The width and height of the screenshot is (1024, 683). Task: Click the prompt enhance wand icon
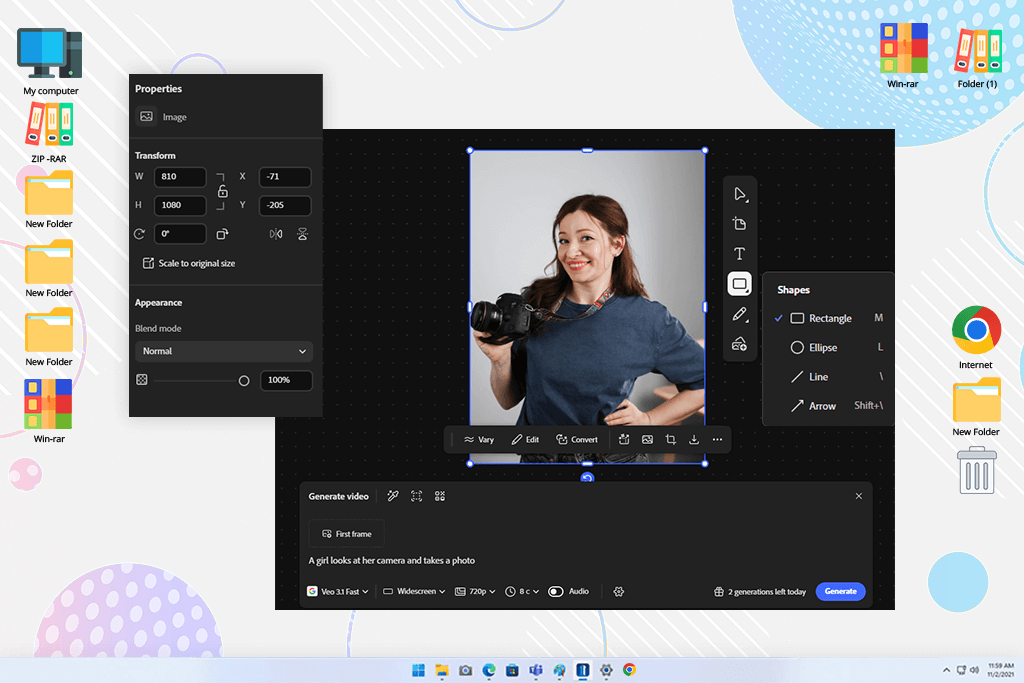click(x=392, y=496)
